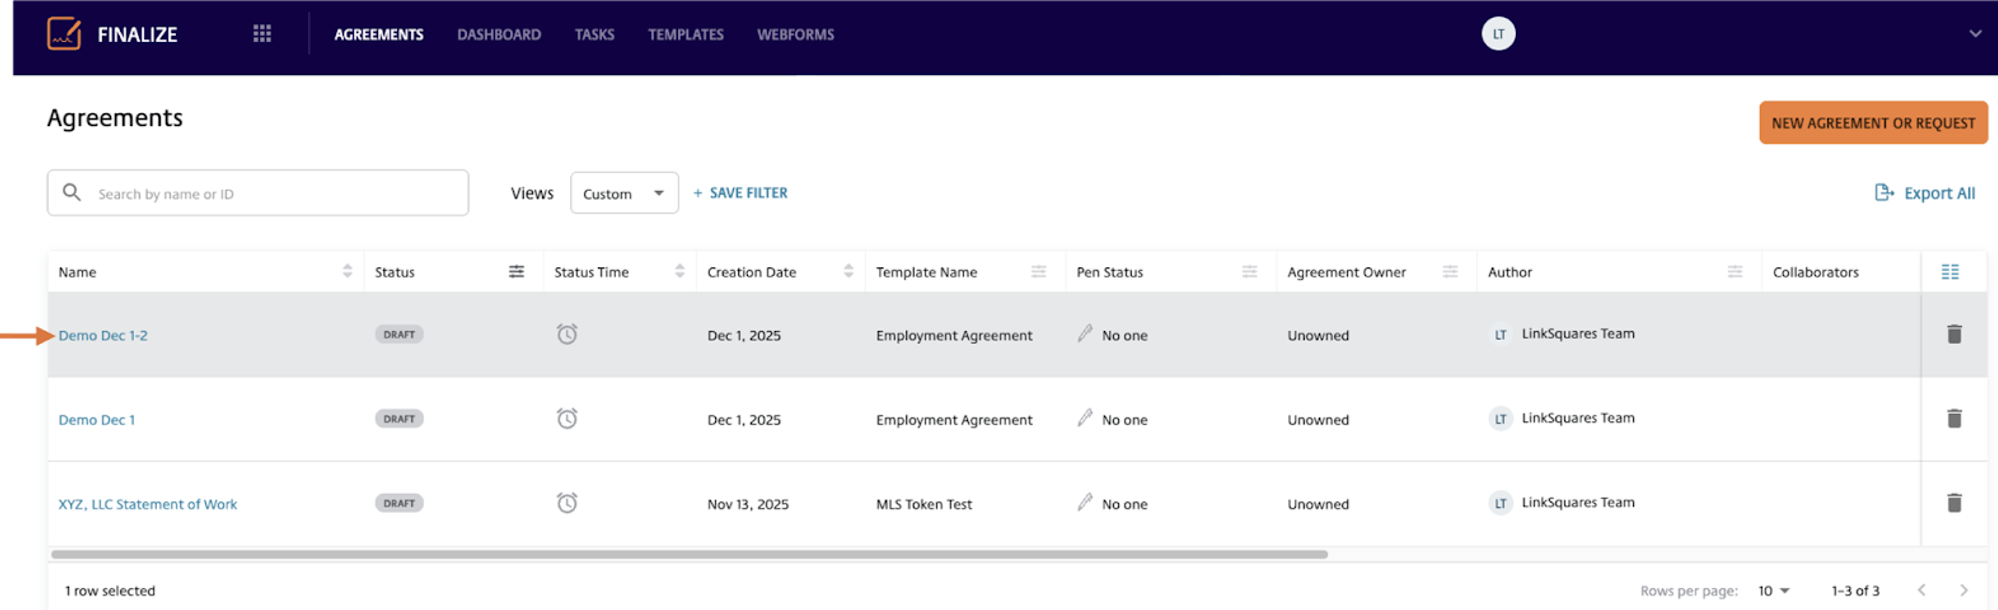Click the Status column filter icon
Screen dimensions: 1998x610
[516, 272]
